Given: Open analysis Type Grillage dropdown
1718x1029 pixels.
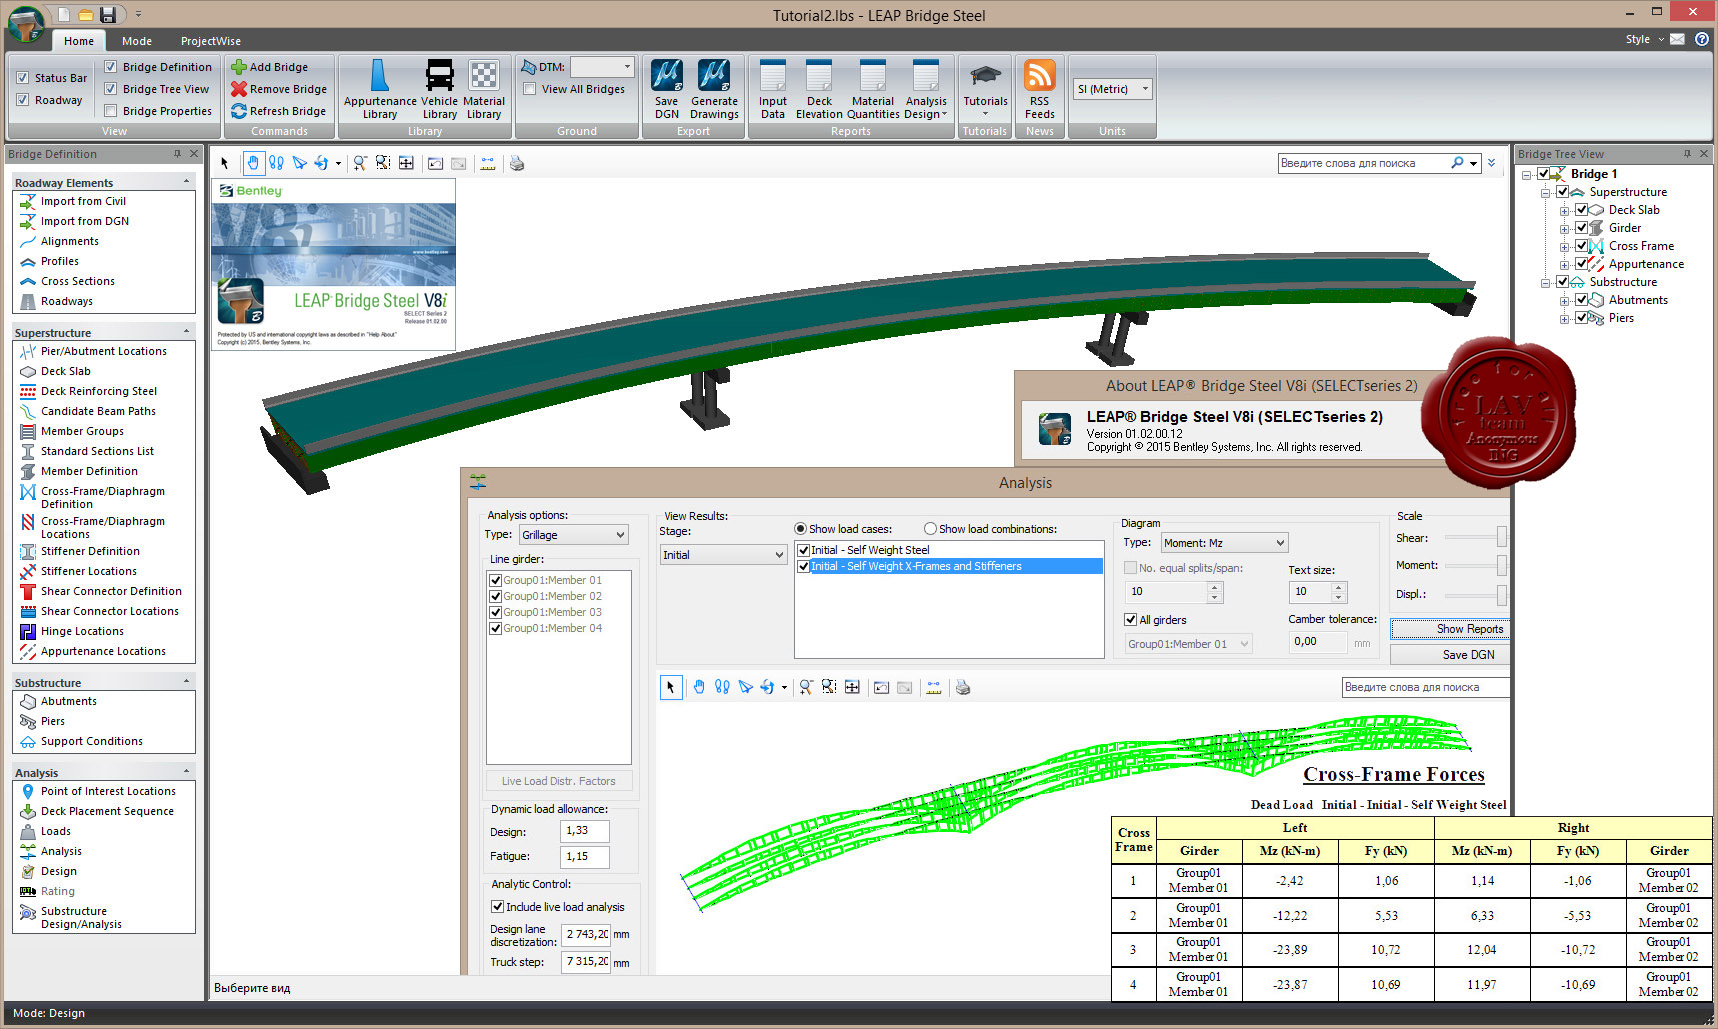Looking at the screenshot, I should (574, 535).
